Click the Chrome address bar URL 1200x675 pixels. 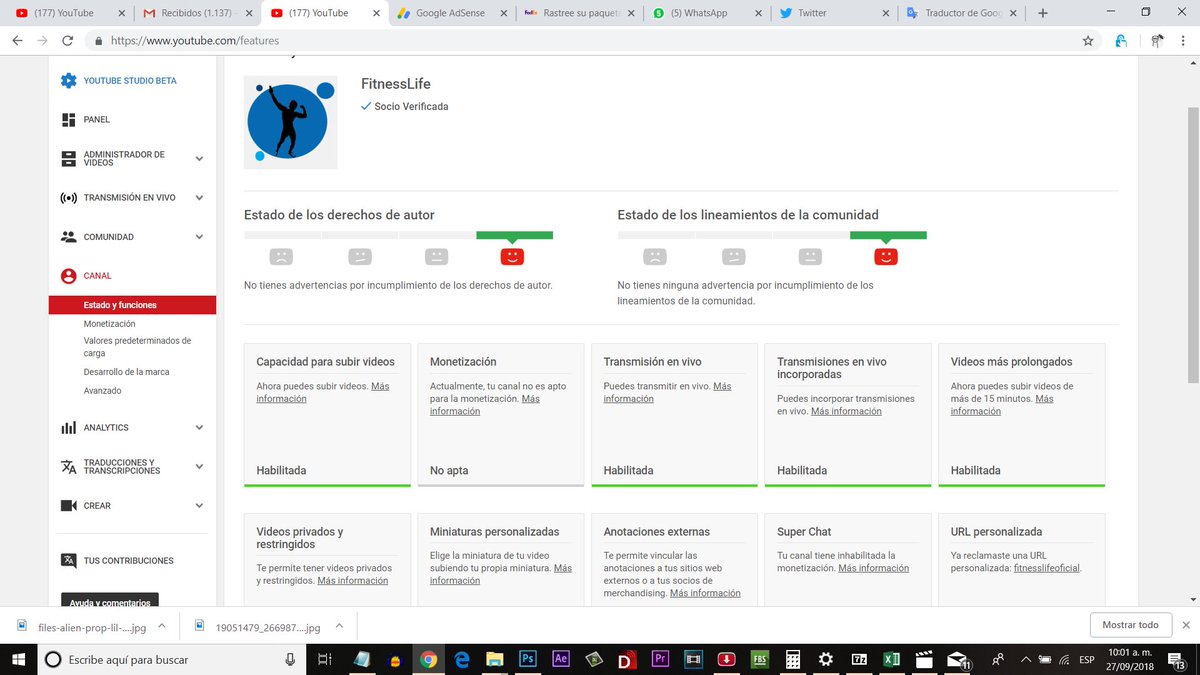click(x=195, y=41)
